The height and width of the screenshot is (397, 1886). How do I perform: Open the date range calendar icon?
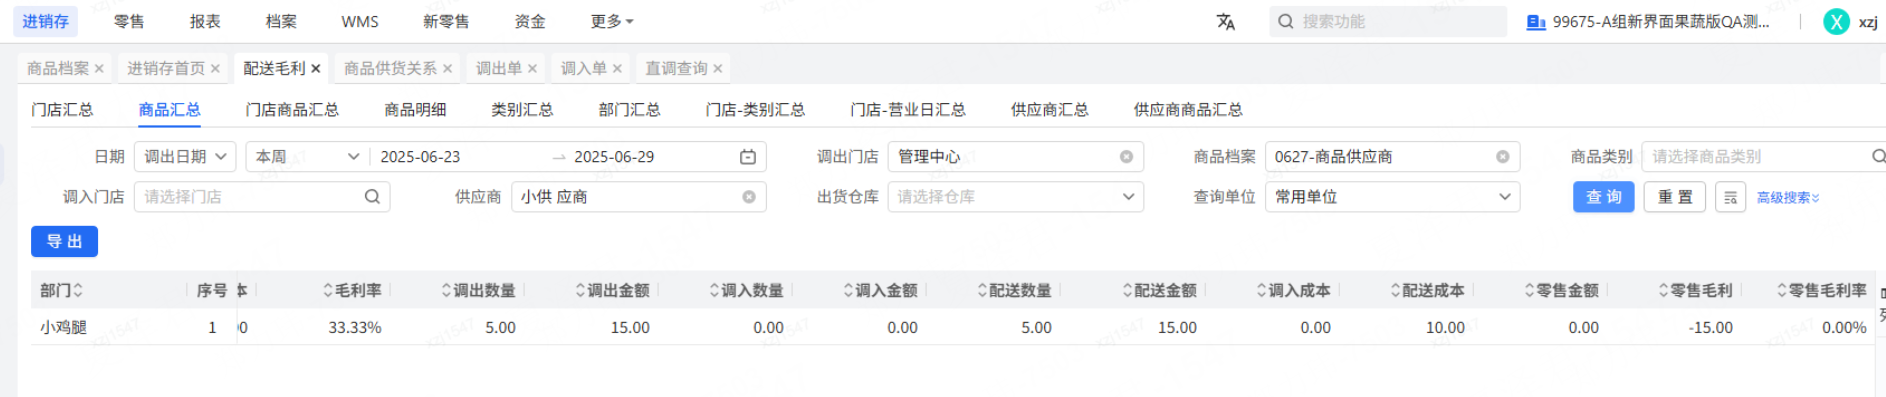click(748, 157)
